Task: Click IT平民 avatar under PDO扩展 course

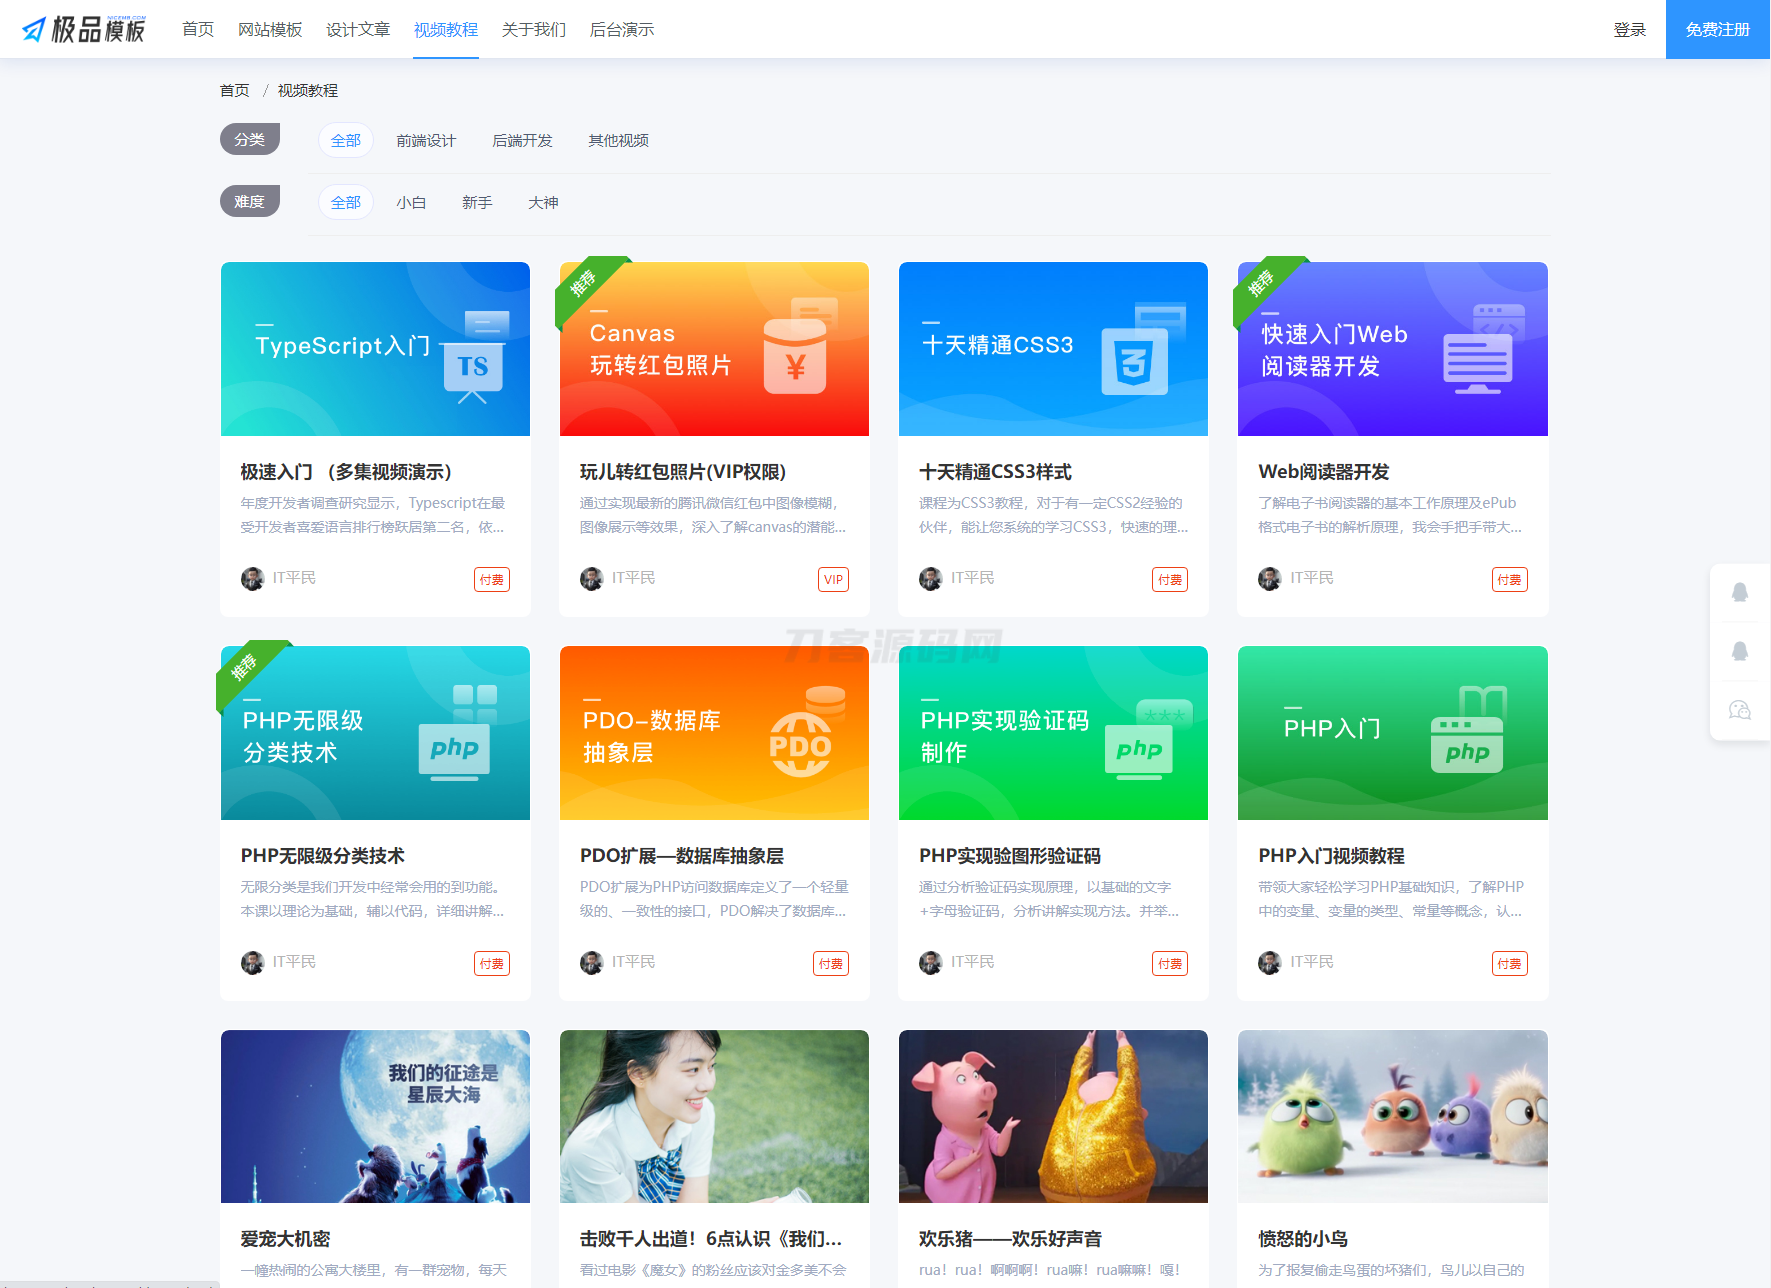Action: [591, 962]
